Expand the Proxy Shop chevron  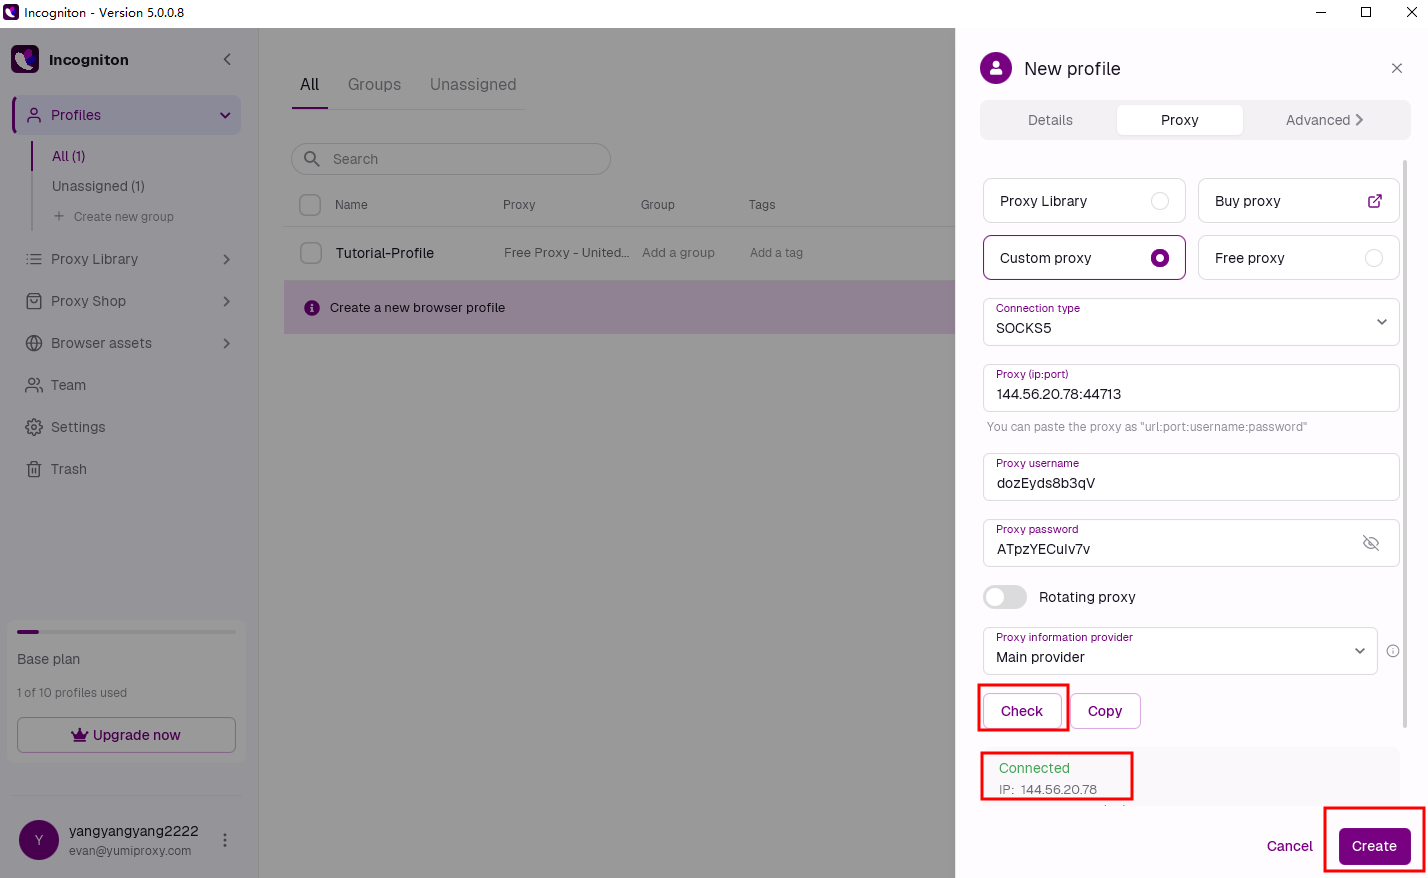point(227,301)
